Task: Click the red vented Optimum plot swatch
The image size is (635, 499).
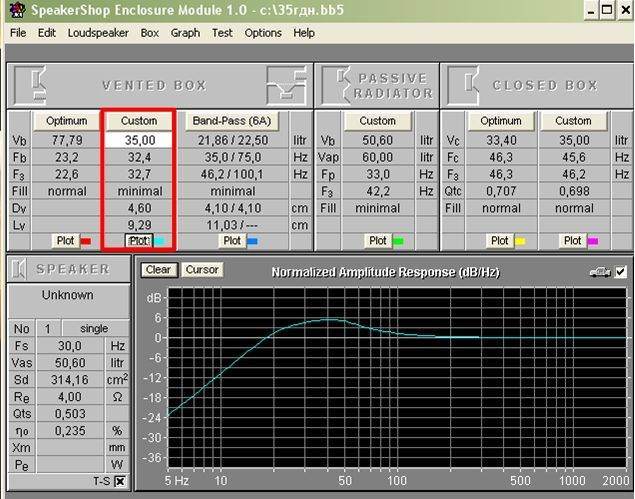Action: [x=86, y=241]
